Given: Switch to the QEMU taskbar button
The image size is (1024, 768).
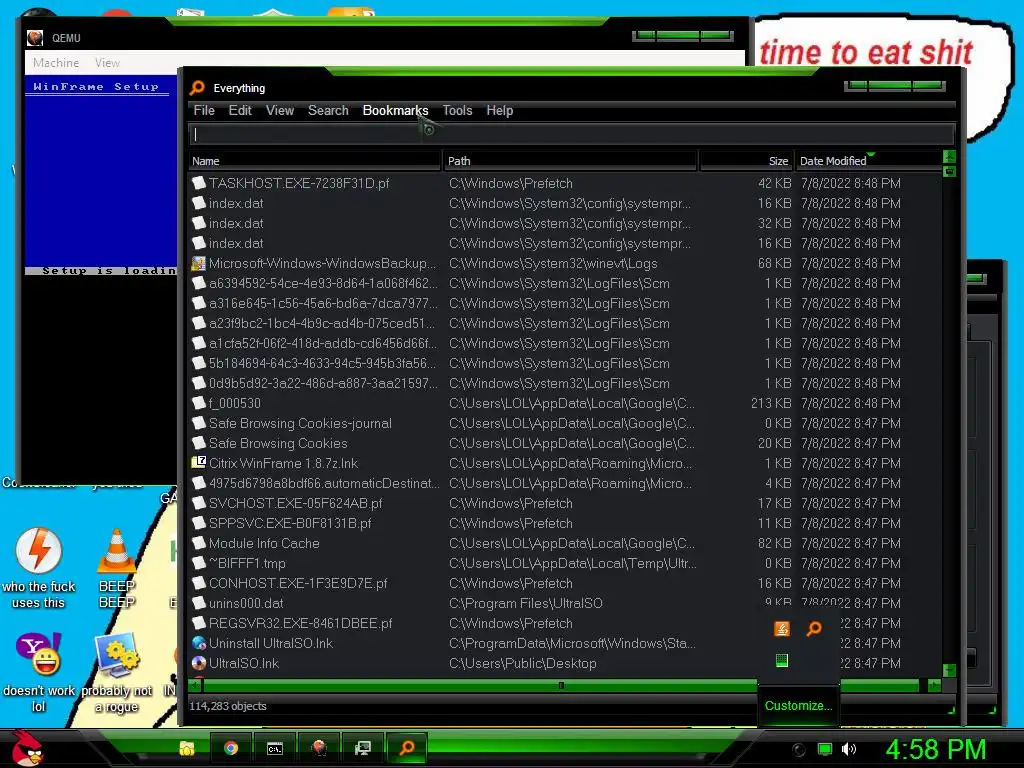Looking at the screenshot, I should [319, 748].
